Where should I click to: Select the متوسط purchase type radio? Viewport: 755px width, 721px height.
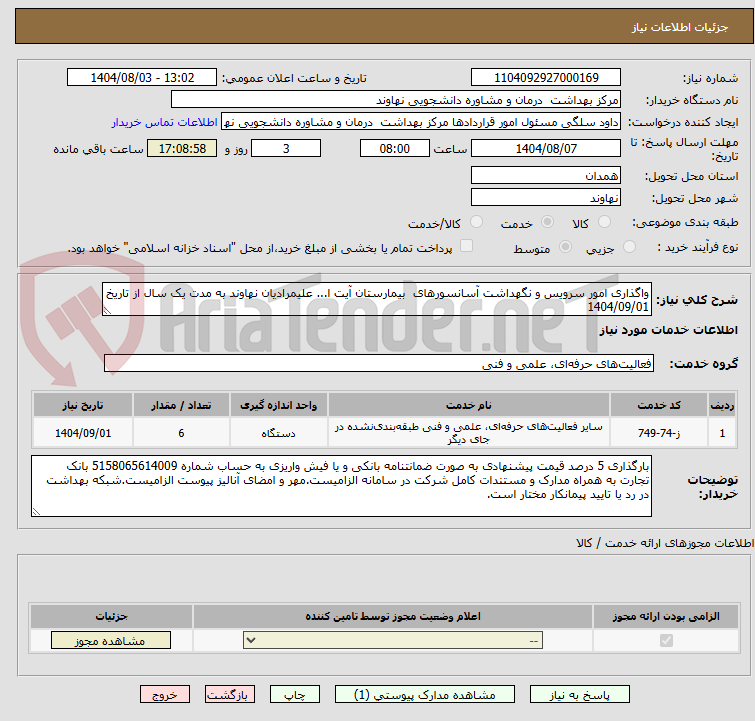coord(565,247)
